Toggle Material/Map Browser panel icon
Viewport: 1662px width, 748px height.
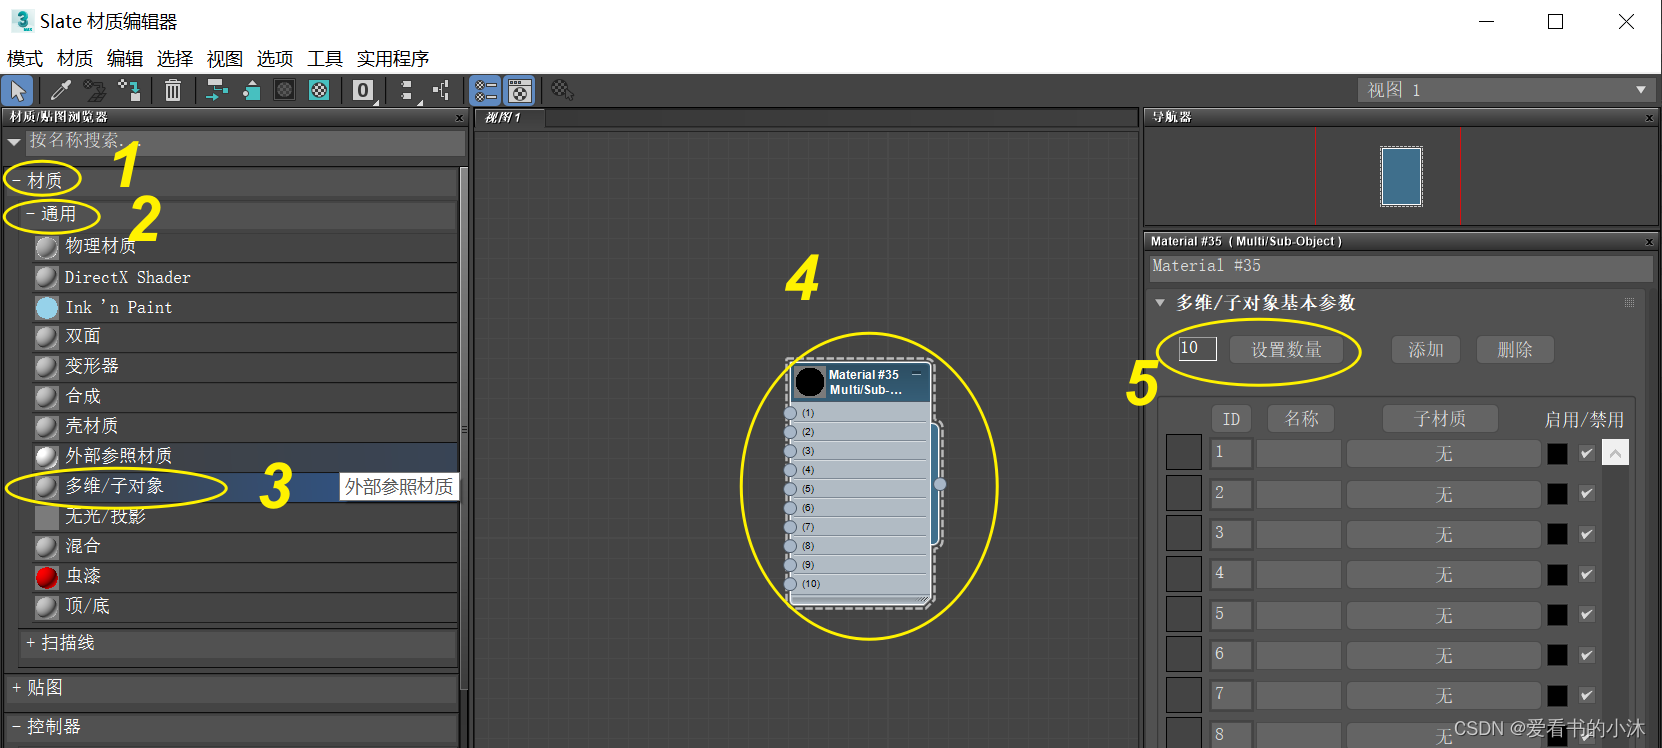tap(486, 90)
